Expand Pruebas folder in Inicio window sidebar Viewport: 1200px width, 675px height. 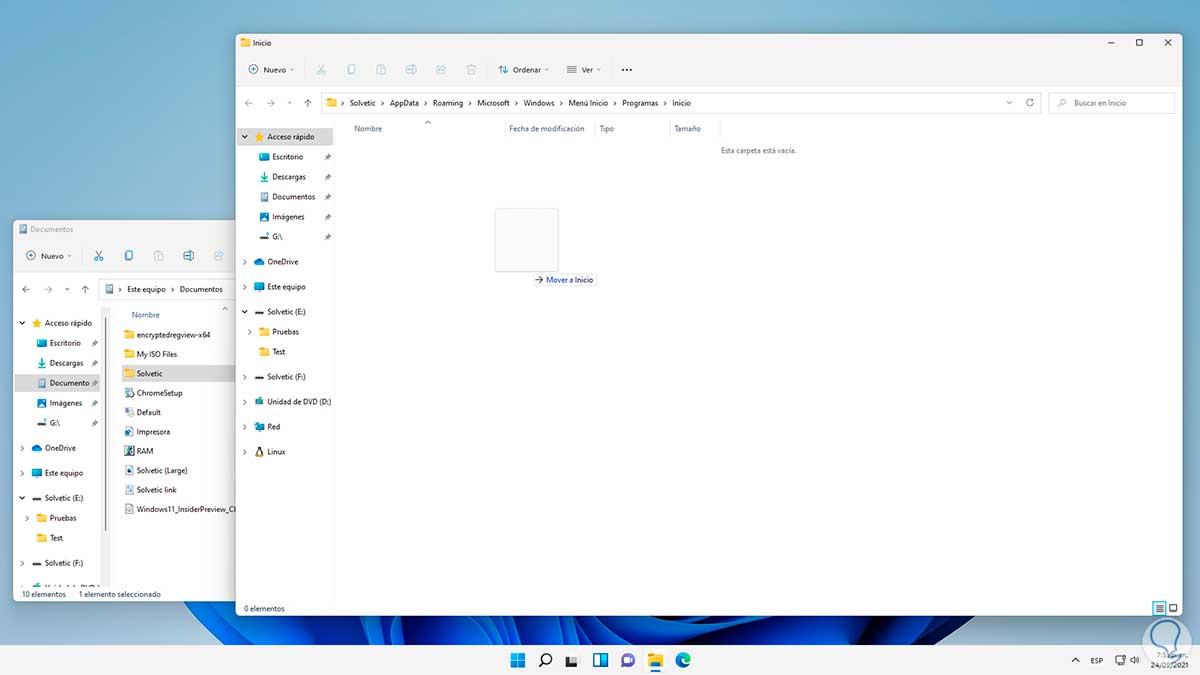249,332
